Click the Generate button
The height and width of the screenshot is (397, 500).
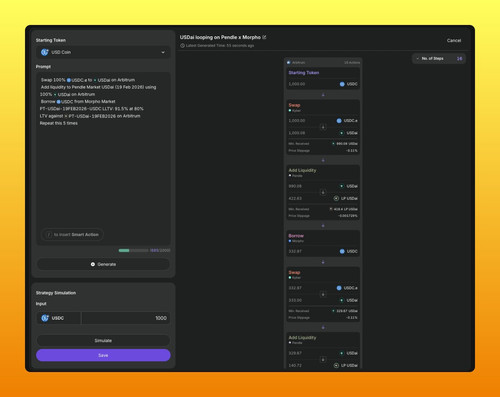(x=103, y=264)
